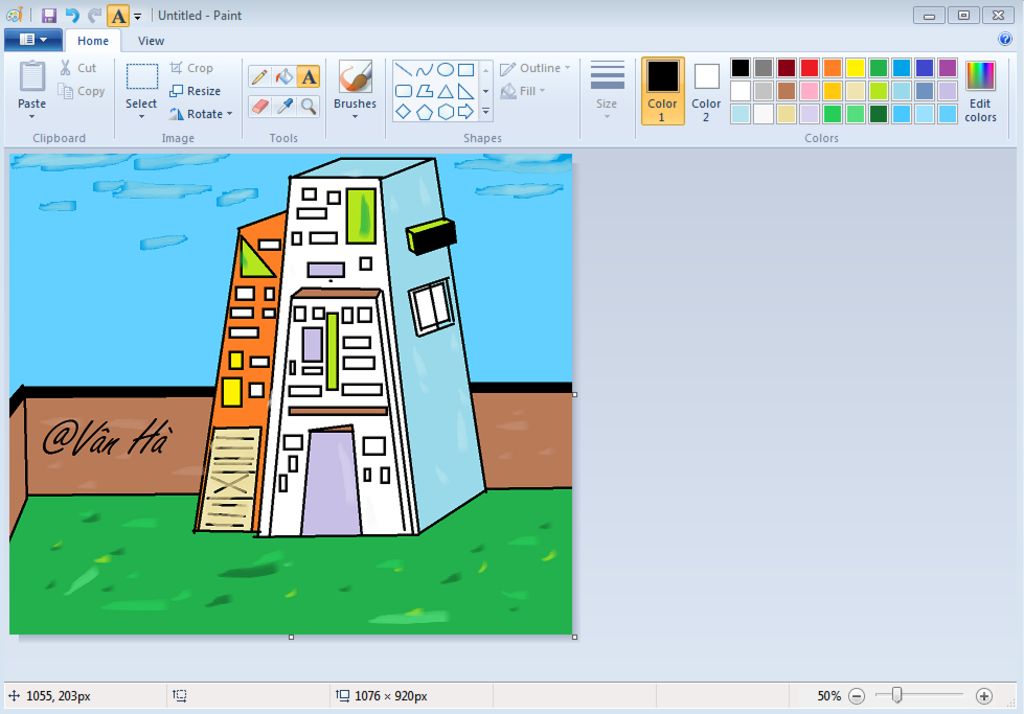Click the '50%' zoom level text
Screen dimensions: 1024x714
click(829, 696)
